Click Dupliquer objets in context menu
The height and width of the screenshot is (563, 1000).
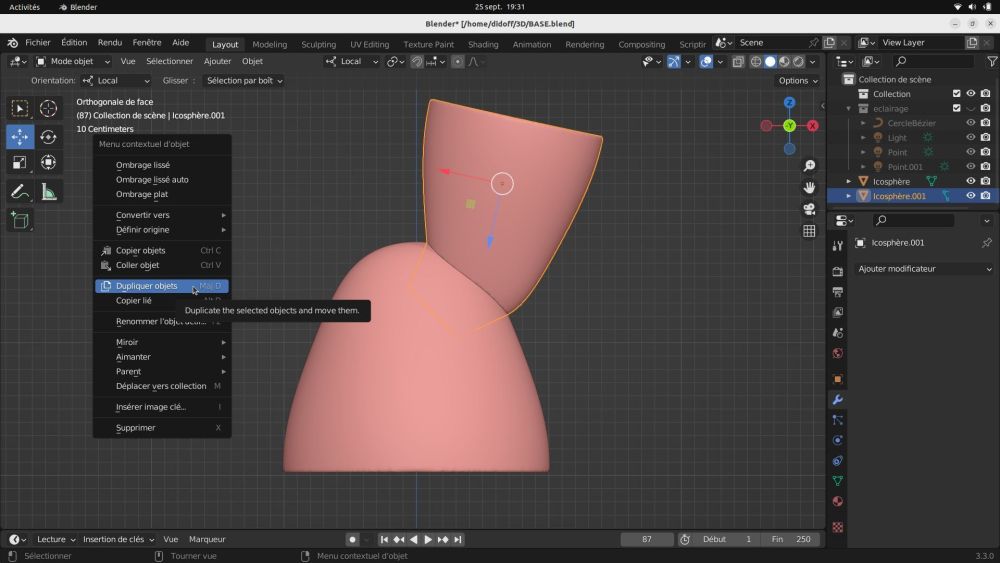147,286
